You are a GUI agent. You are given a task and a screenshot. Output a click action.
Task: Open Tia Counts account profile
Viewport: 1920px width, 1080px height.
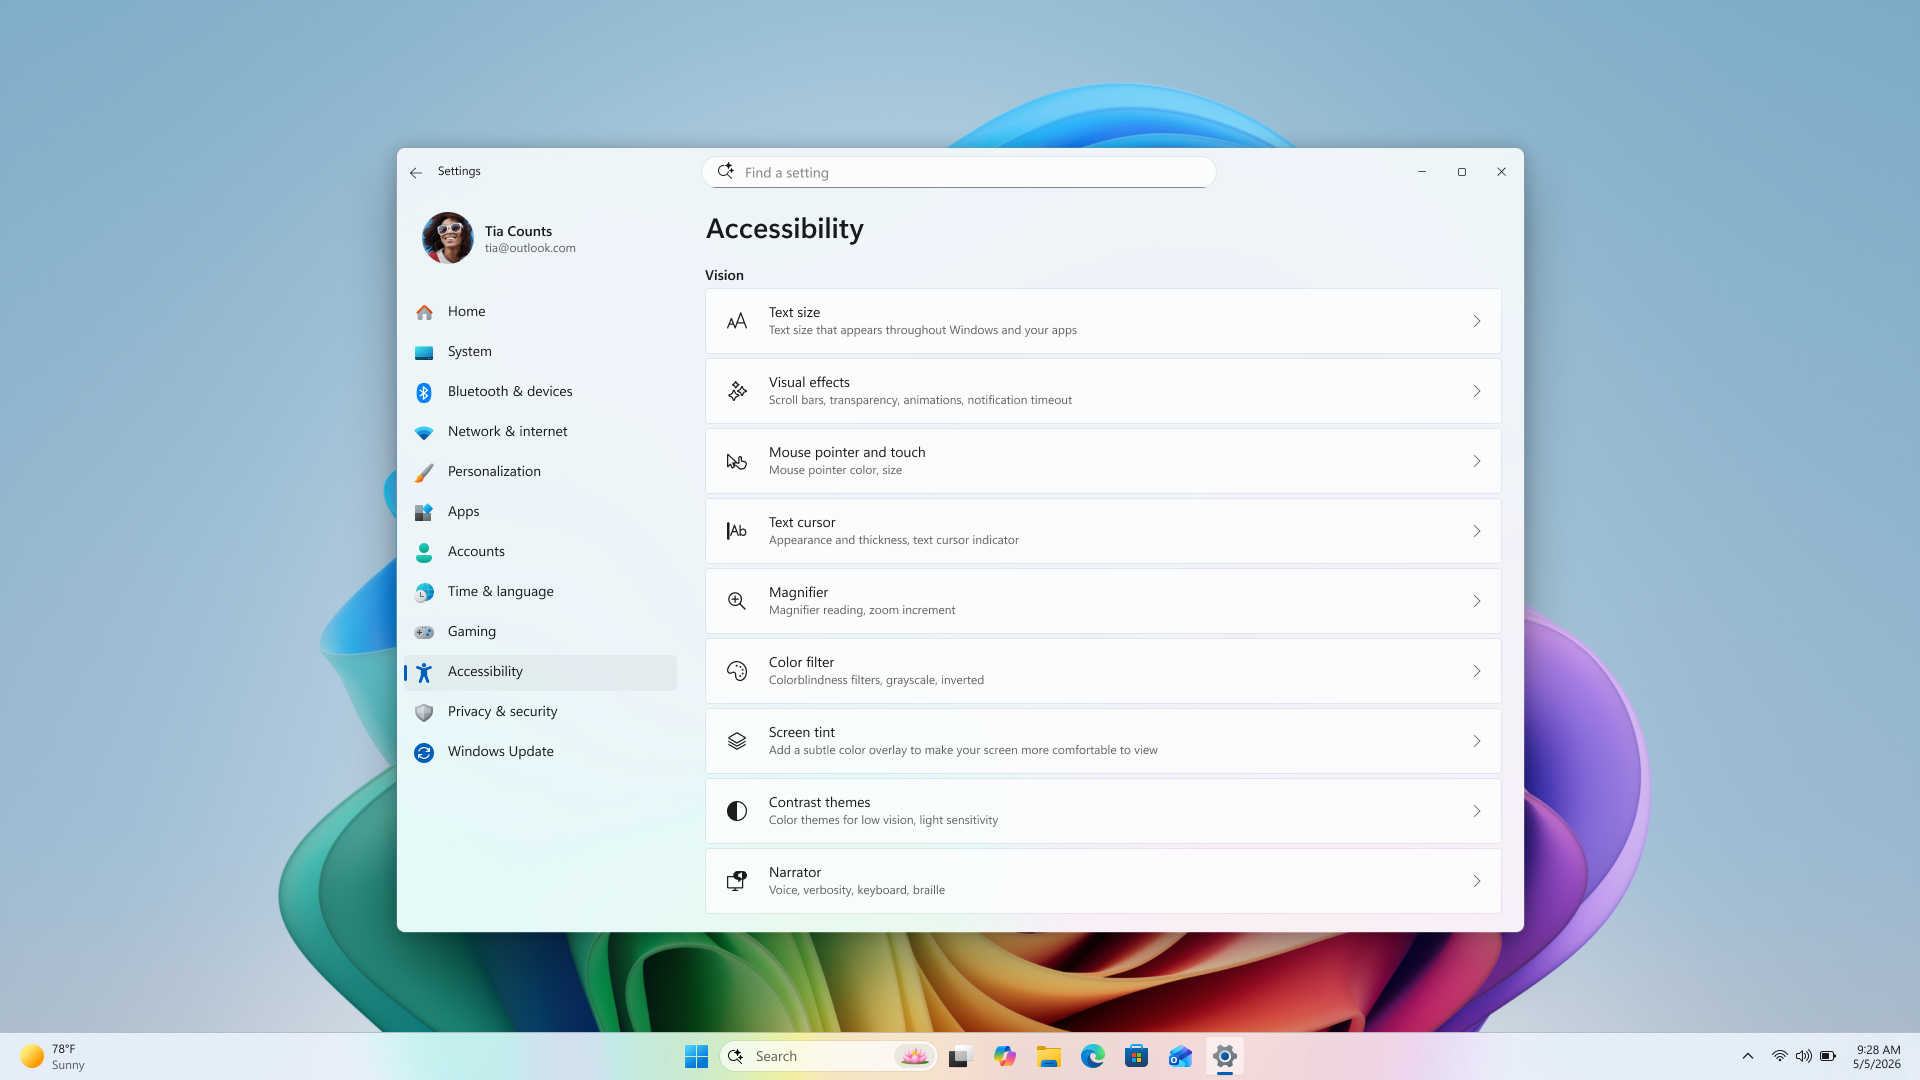click(499, 238)
